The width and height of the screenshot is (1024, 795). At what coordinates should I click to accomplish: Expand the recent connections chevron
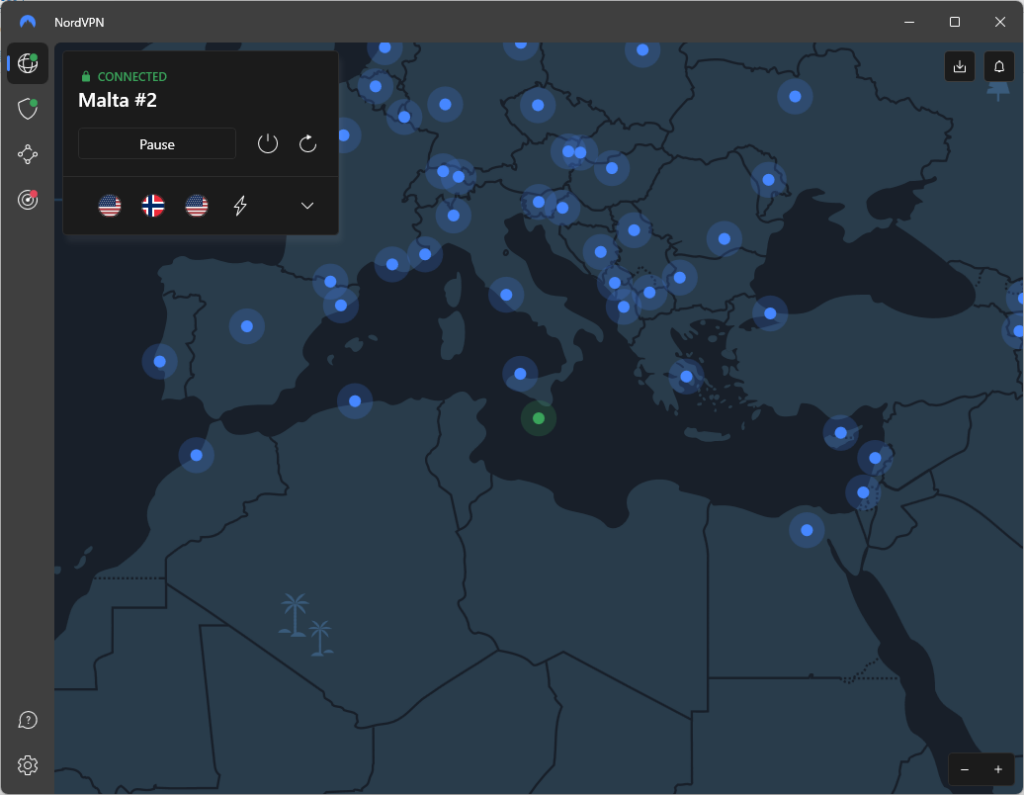click(307, 206)
